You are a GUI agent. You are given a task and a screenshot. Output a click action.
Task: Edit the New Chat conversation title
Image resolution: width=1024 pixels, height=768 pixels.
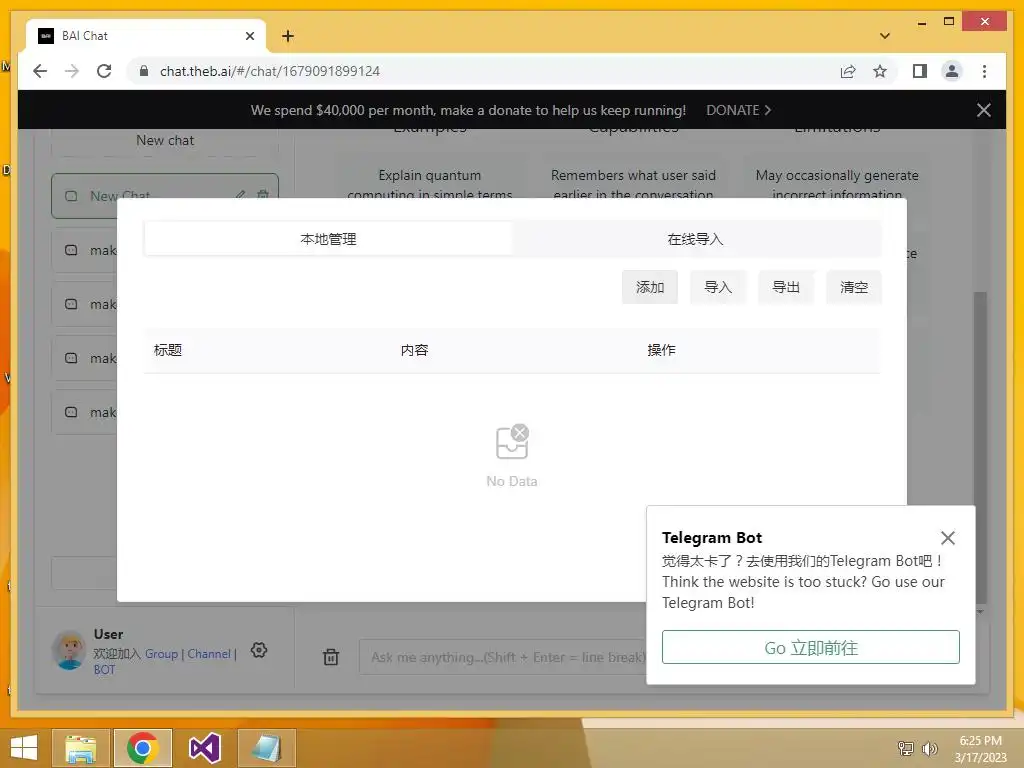click(240, 194)
